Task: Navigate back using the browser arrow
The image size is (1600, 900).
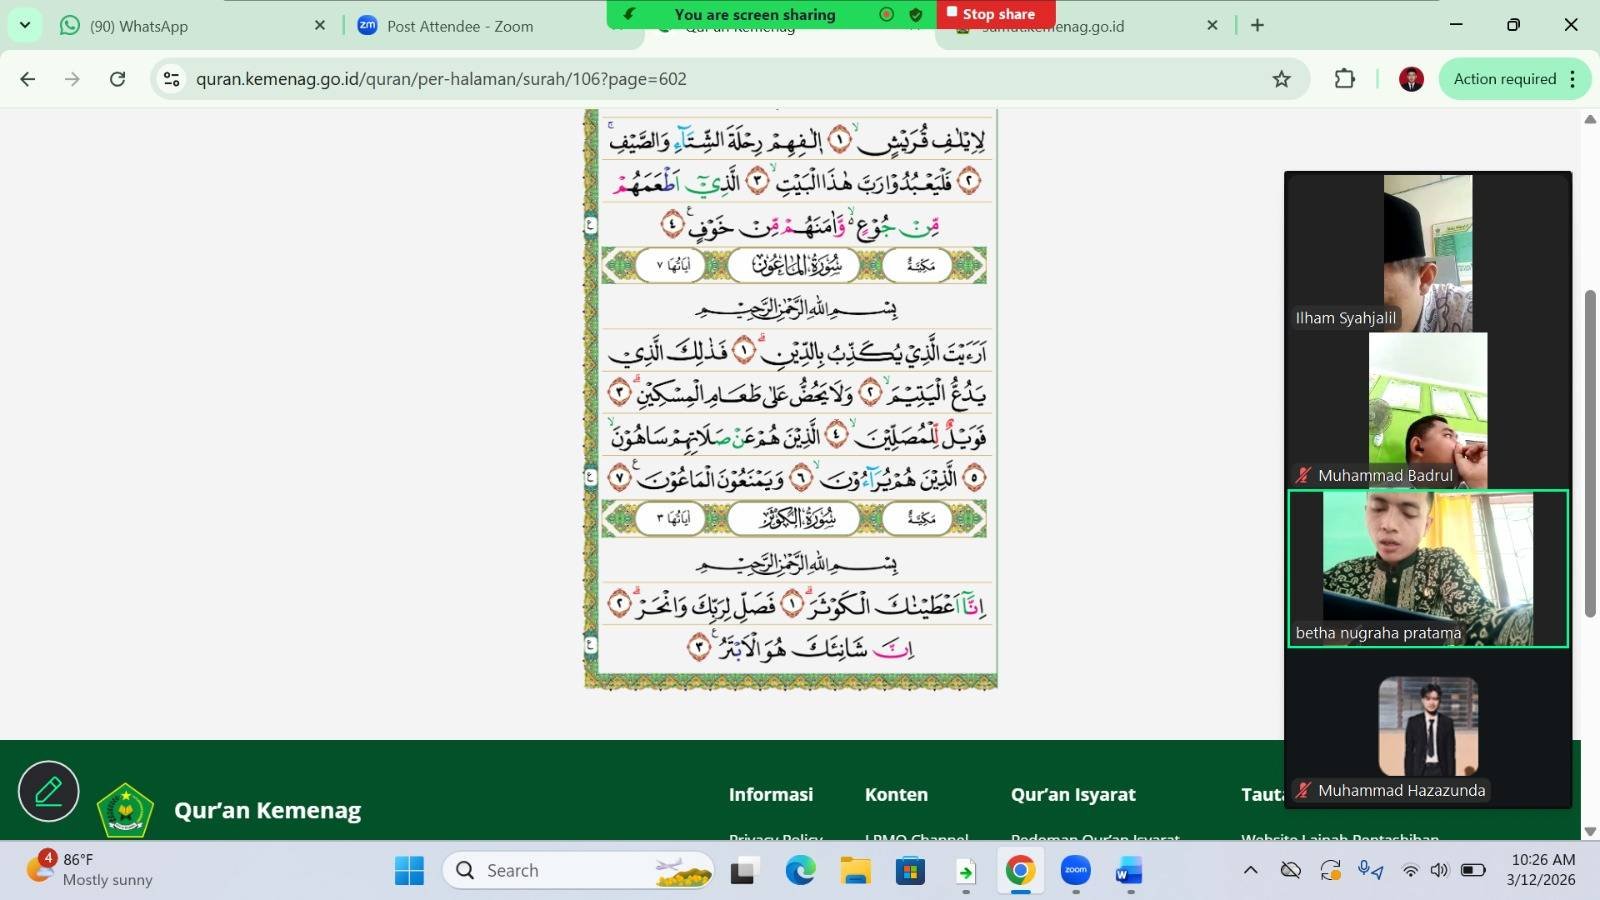Action: pyautogui.click(x=27, y=78)
